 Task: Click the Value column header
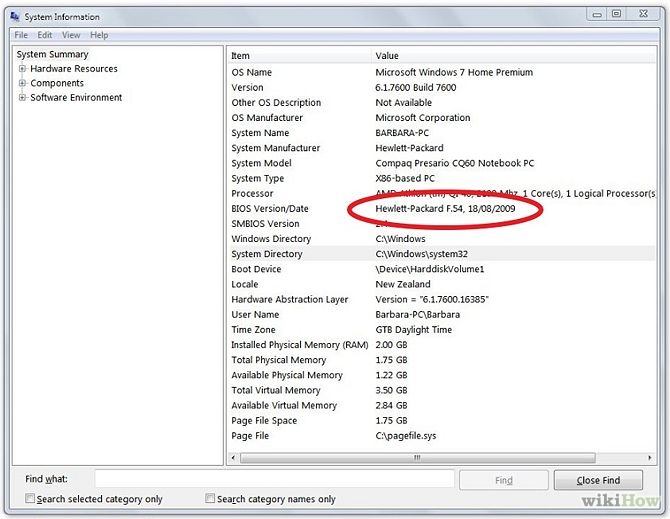514,56
